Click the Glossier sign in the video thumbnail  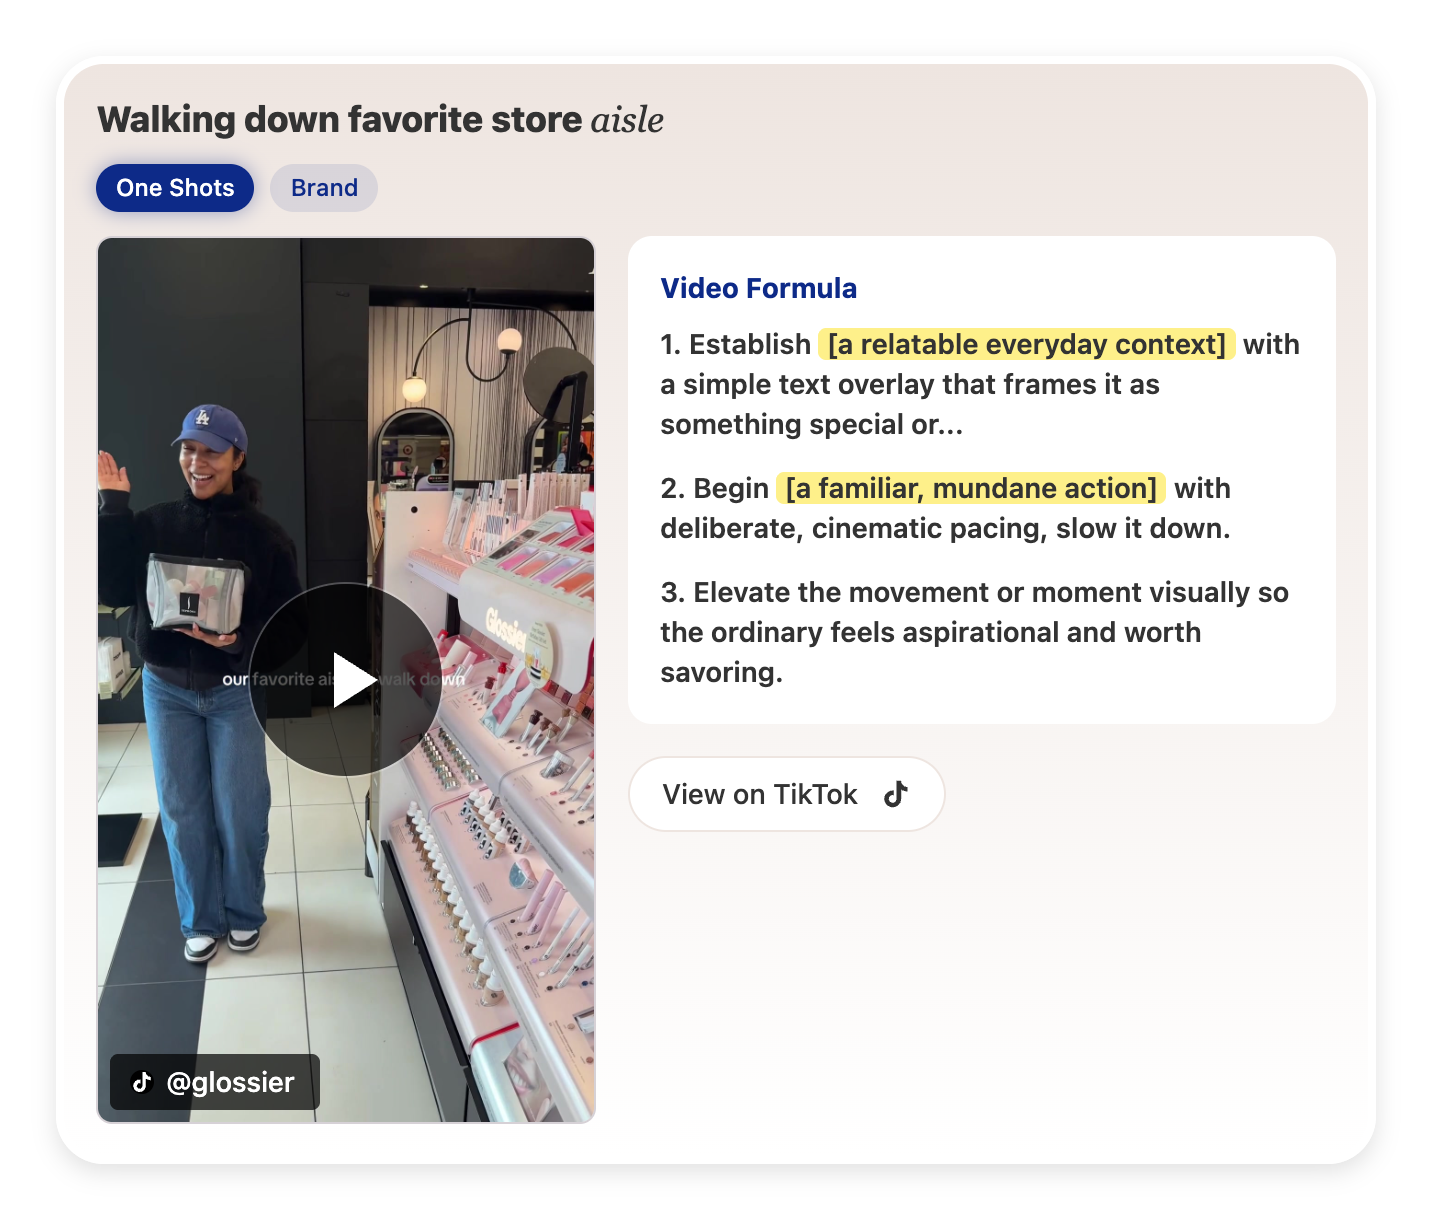click(x=506, y=628)
